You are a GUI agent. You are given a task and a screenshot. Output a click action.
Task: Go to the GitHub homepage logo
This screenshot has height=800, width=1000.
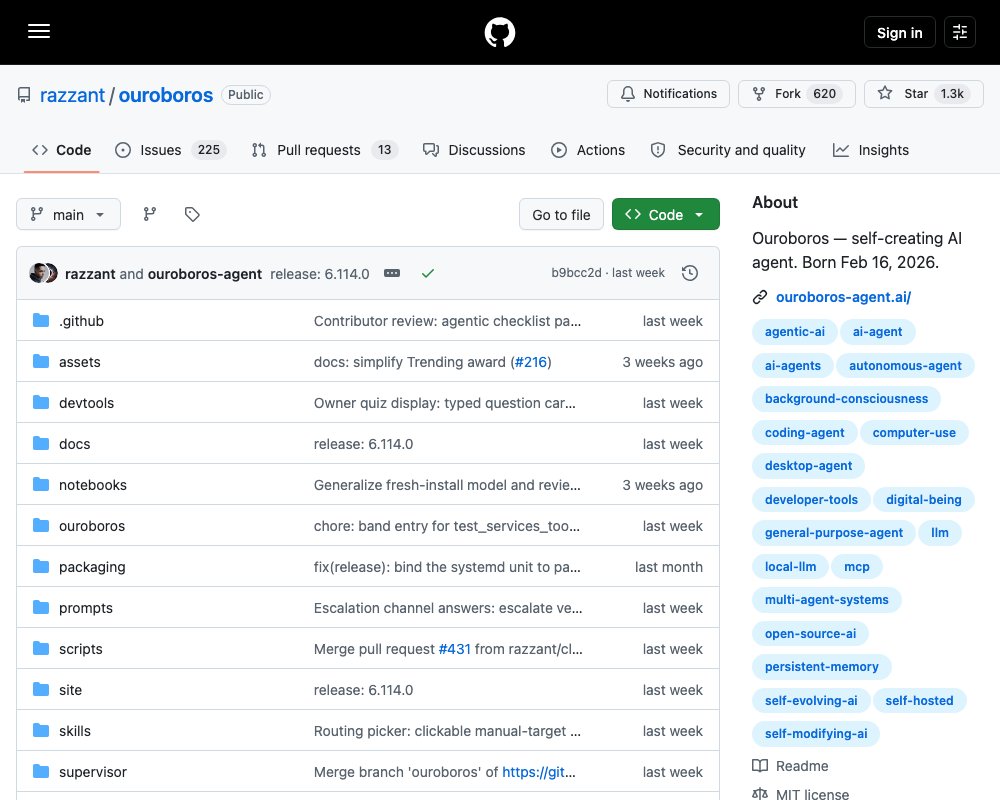[500, 32]
